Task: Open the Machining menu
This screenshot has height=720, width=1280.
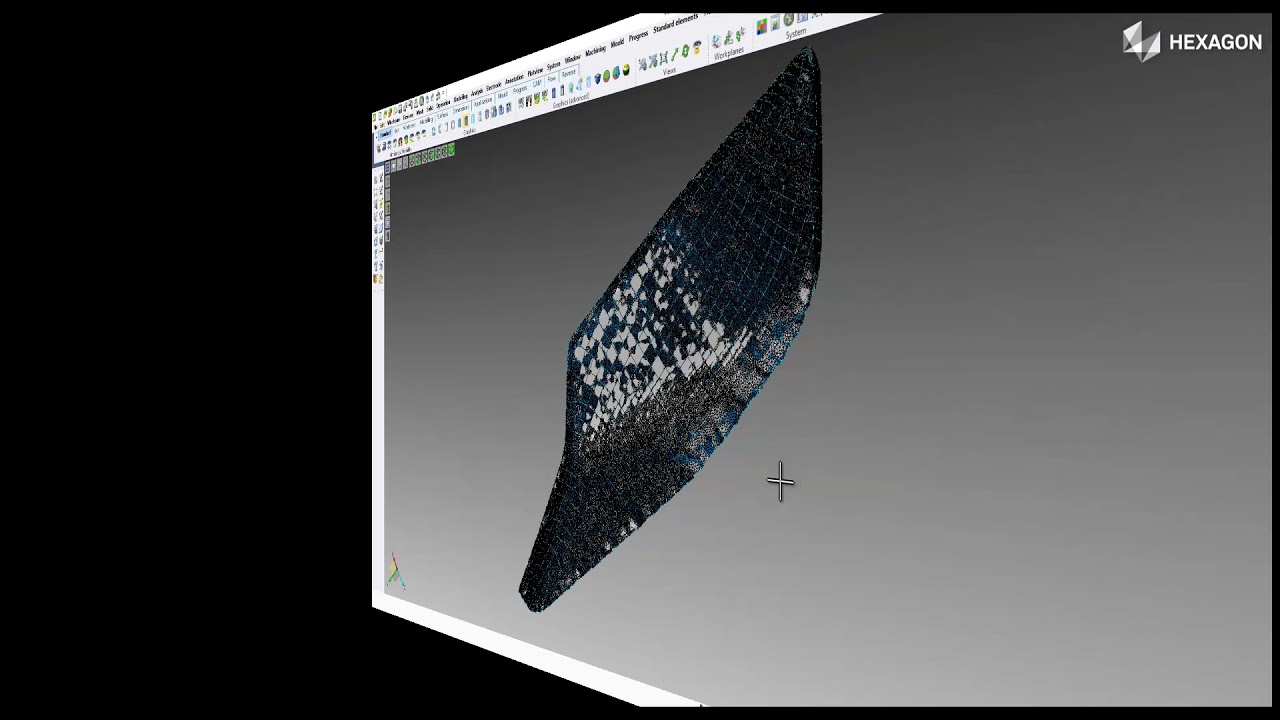Action: pyautogui.click(x=596, y=50)
